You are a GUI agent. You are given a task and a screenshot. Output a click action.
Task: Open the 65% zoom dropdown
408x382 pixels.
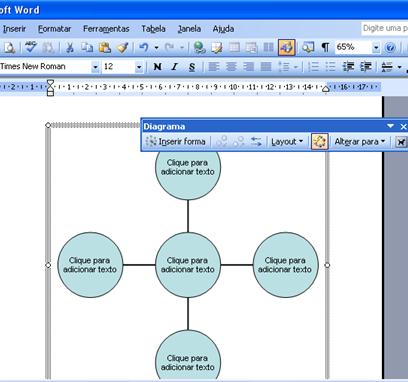coord(376,48)
